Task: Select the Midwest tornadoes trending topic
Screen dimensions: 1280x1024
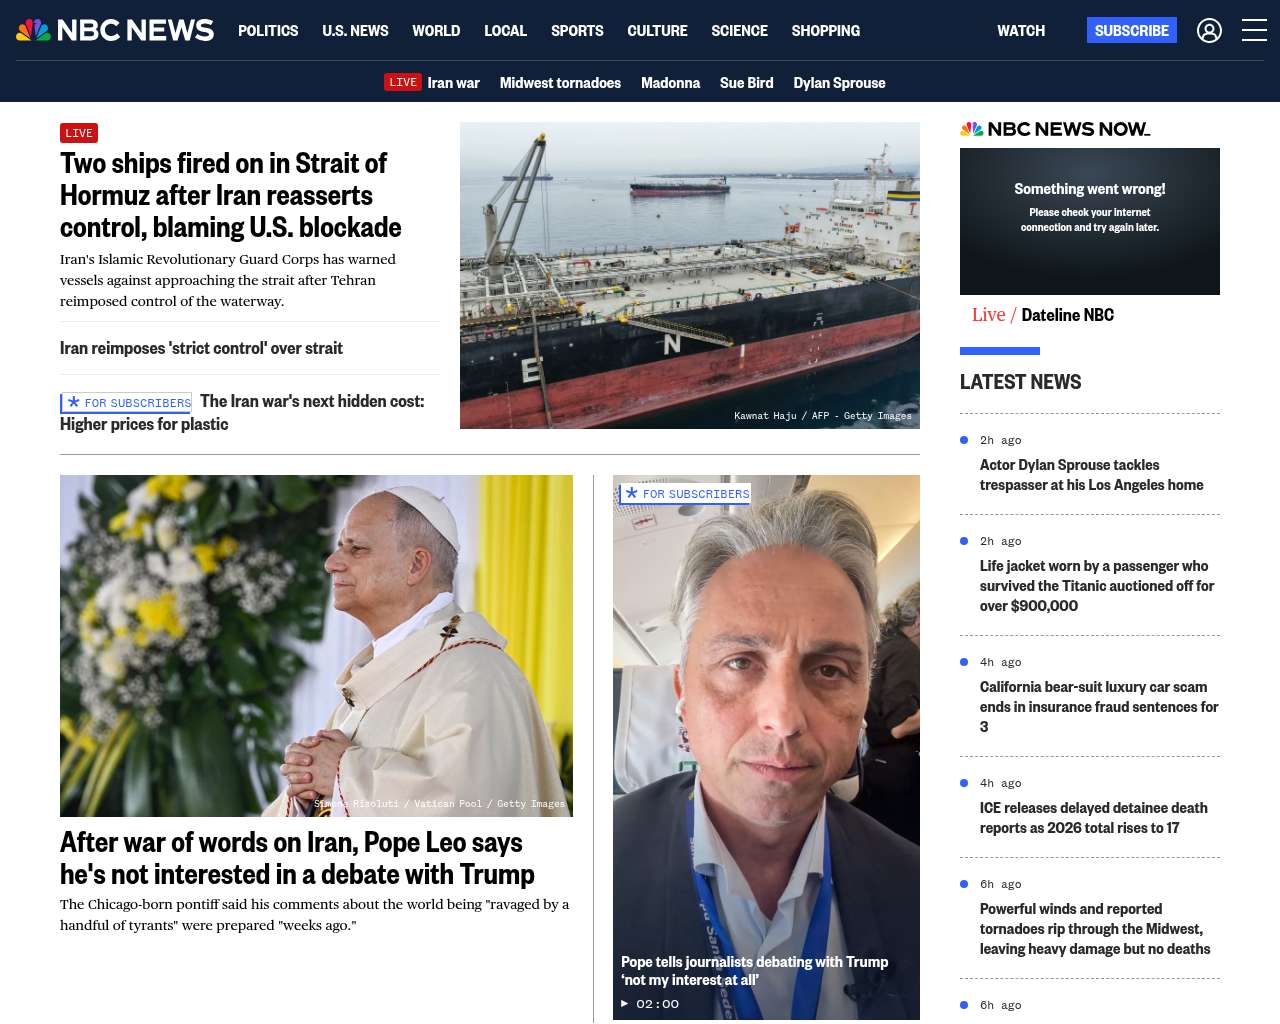Action: click(x=560, y=83)
